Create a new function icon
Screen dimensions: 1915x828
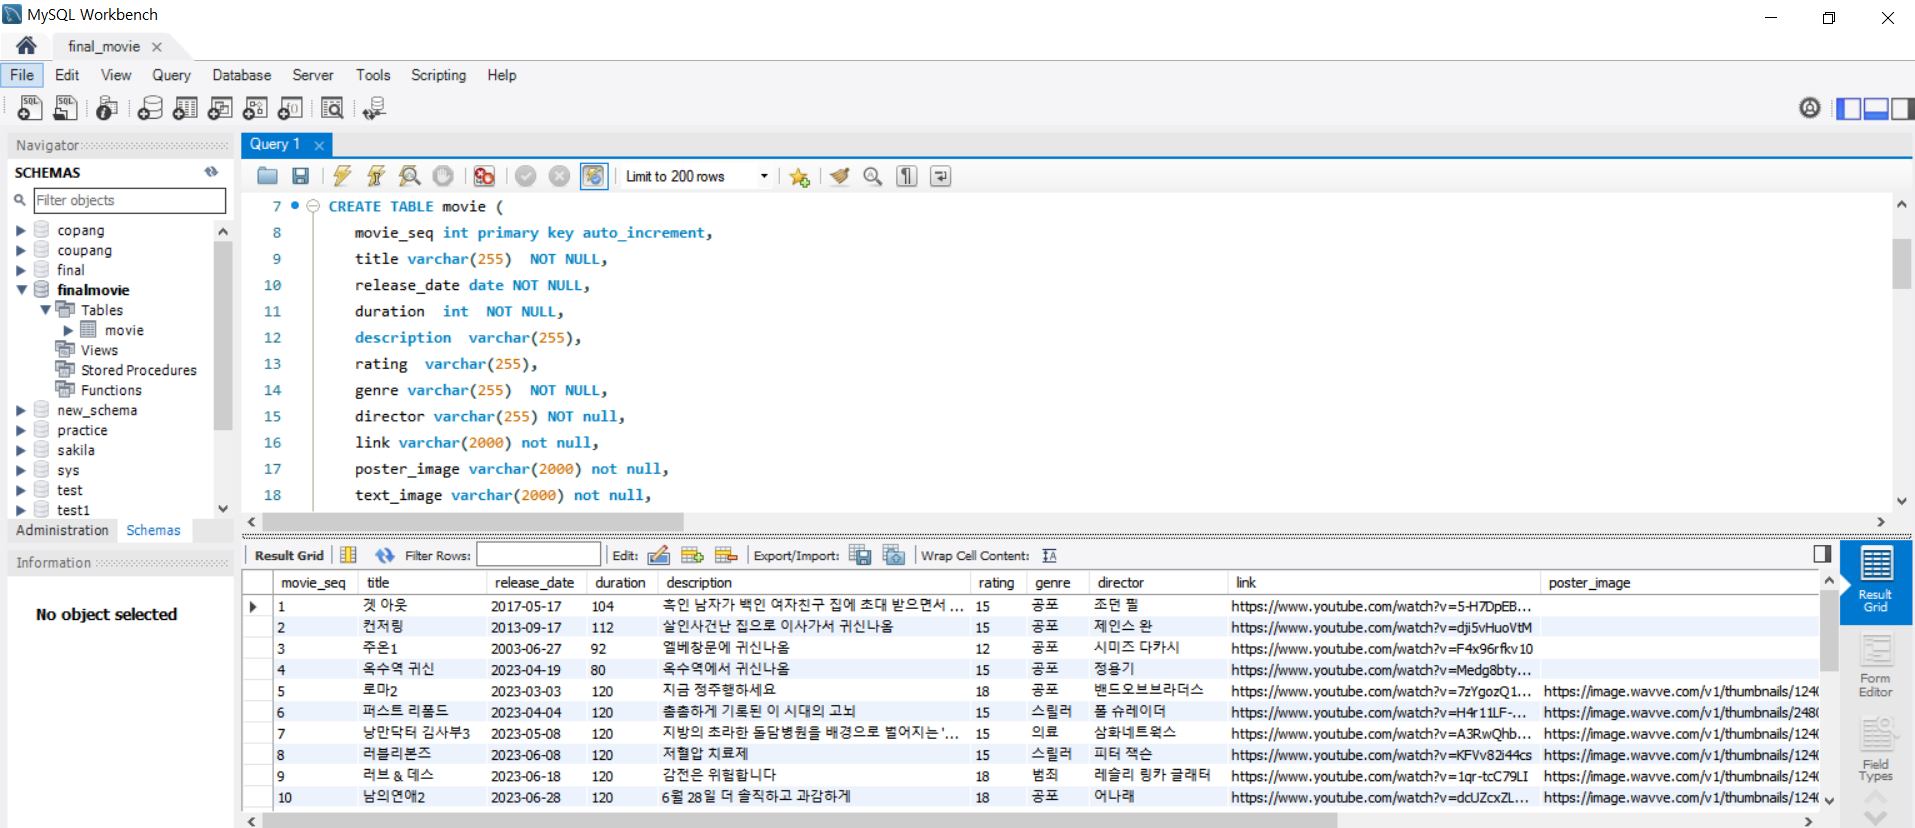tap(290, 108)
